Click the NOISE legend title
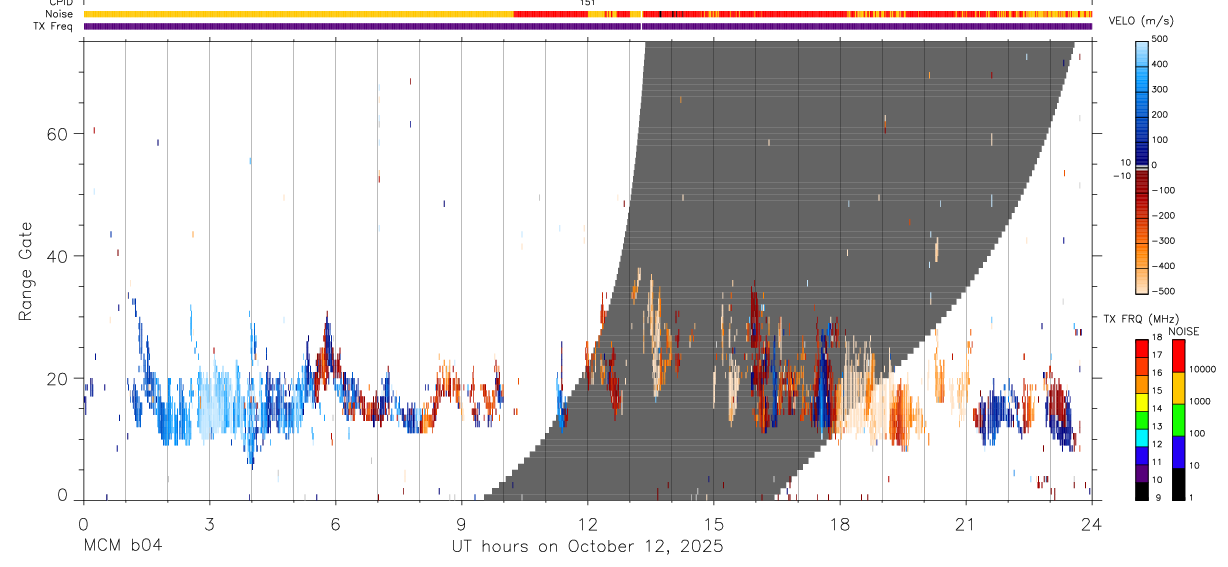Viewport: 1228px width, 567px height. (1184, 331)
